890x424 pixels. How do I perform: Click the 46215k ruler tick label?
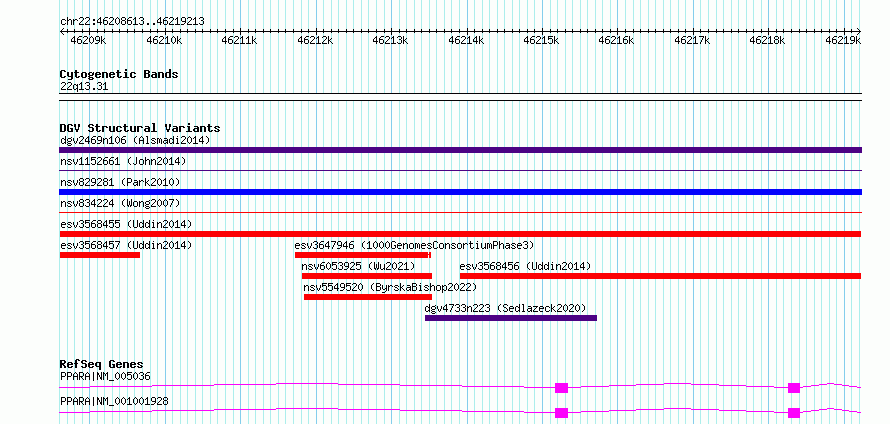[x=541, y=40]
